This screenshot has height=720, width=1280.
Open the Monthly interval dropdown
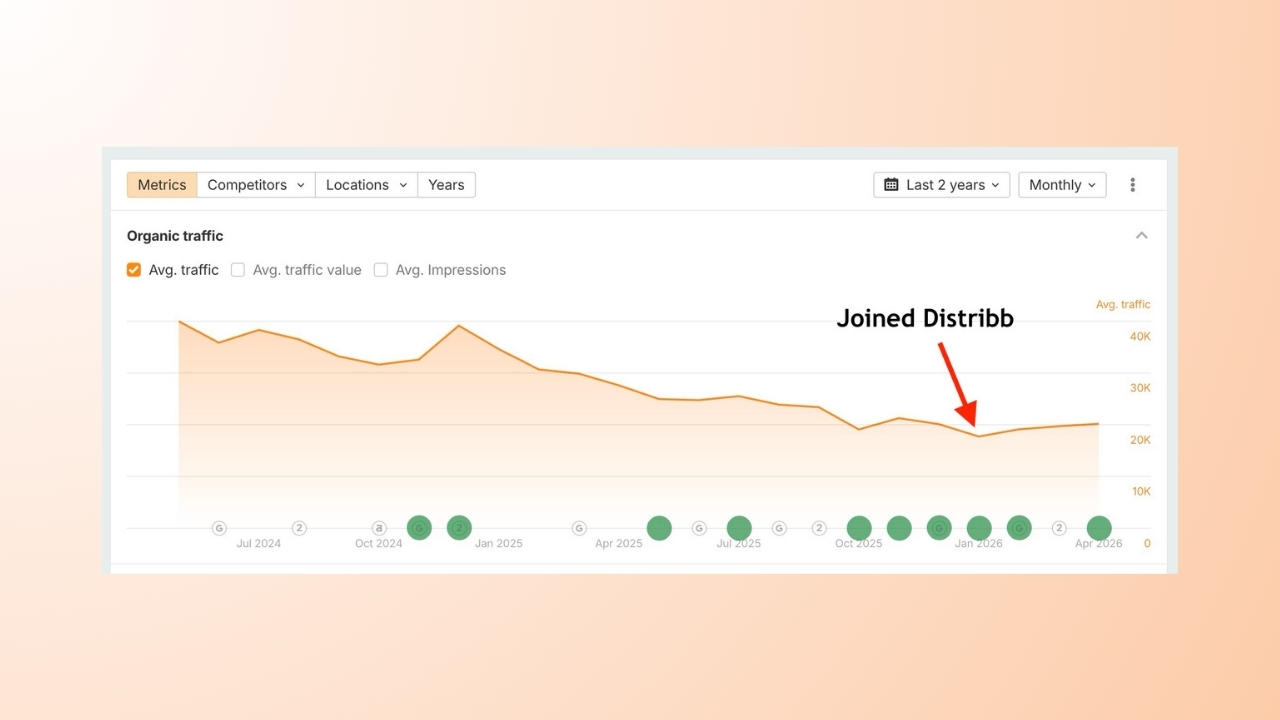[1062, 185]
